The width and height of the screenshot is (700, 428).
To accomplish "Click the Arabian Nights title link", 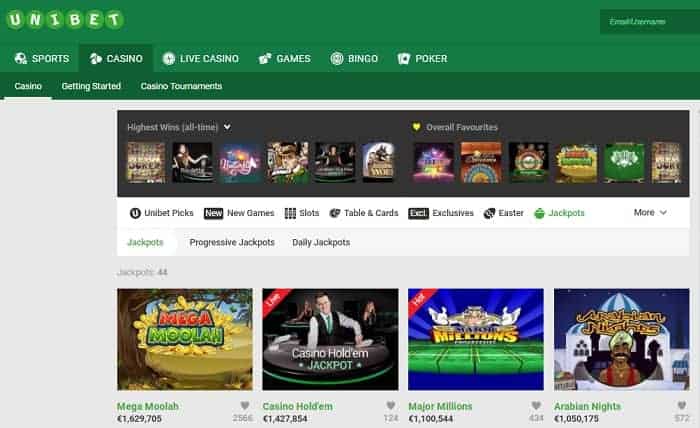I will (x=588, y=406).
